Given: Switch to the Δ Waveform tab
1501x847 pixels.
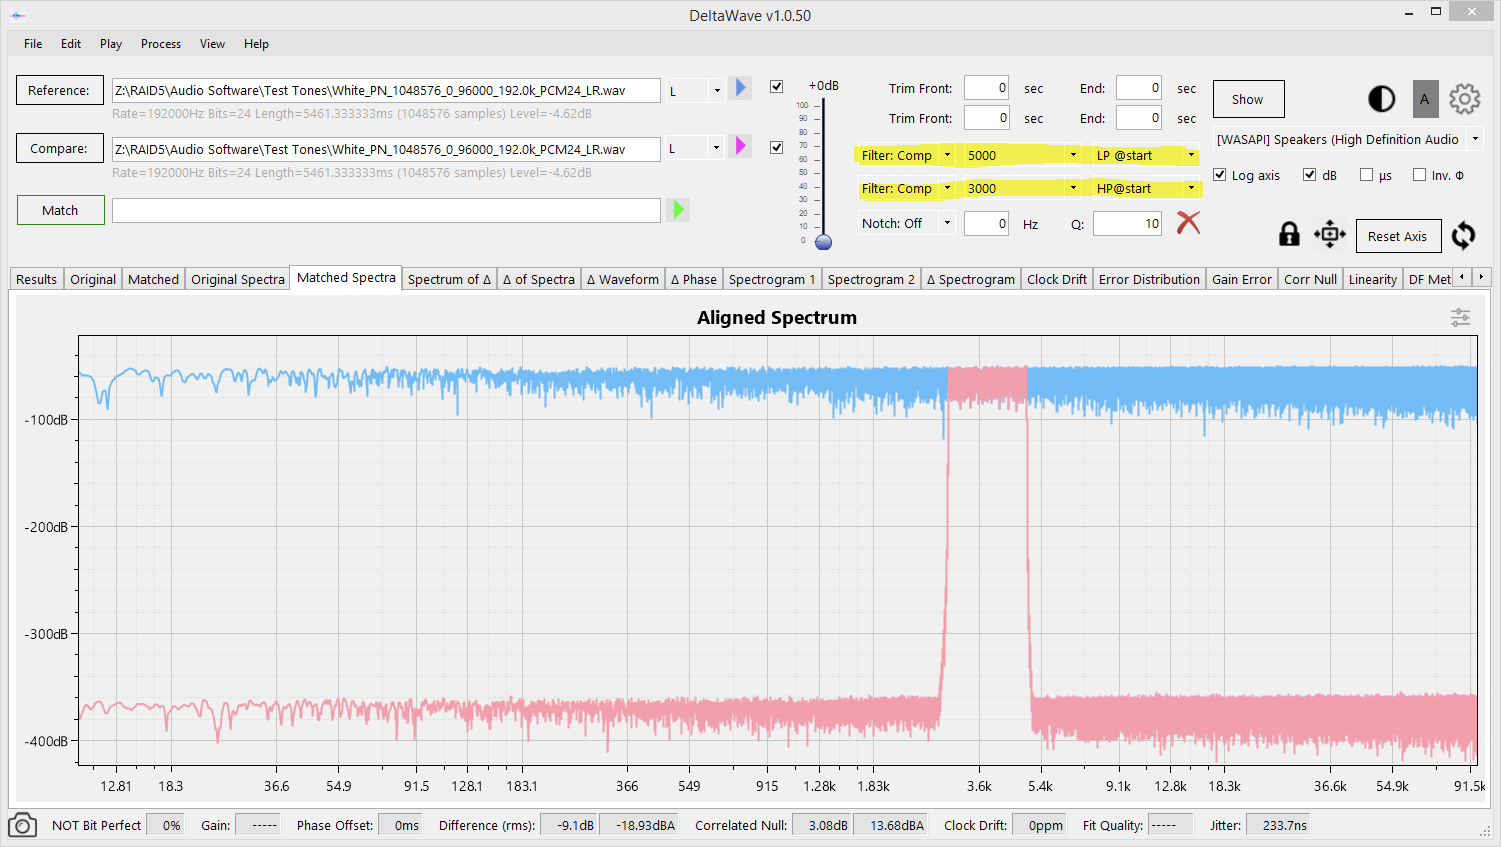Looking at the screenshot, I should click(x=623, y=279).
